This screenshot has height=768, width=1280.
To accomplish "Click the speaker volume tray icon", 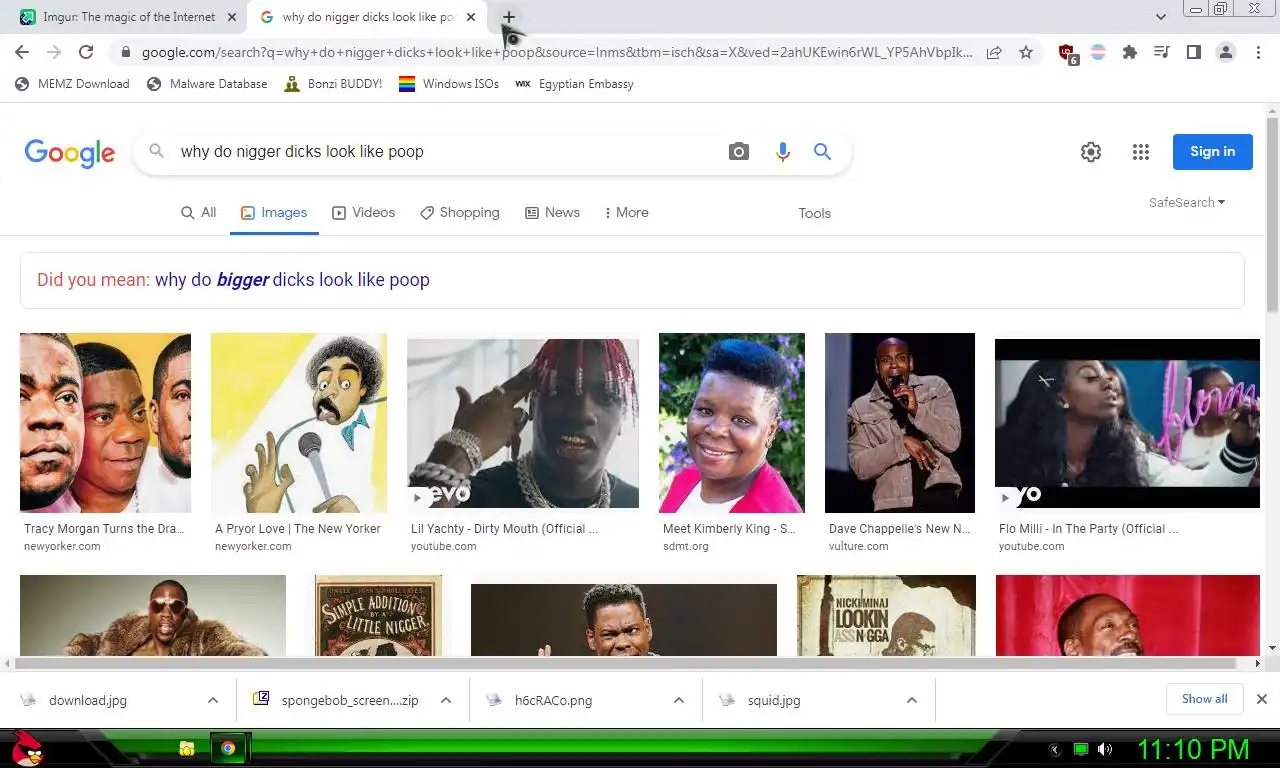I will coord(1105,749).
